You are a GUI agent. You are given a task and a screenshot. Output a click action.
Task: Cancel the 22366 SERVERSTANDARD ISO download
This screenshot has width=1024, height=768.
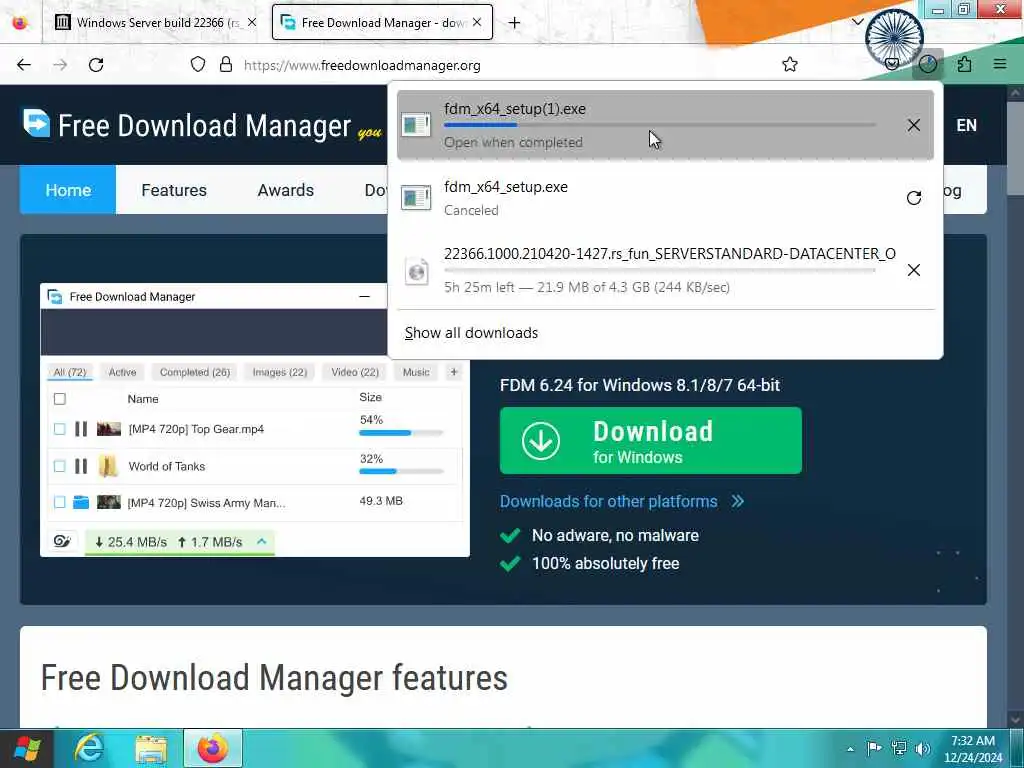tap(913, 270)
